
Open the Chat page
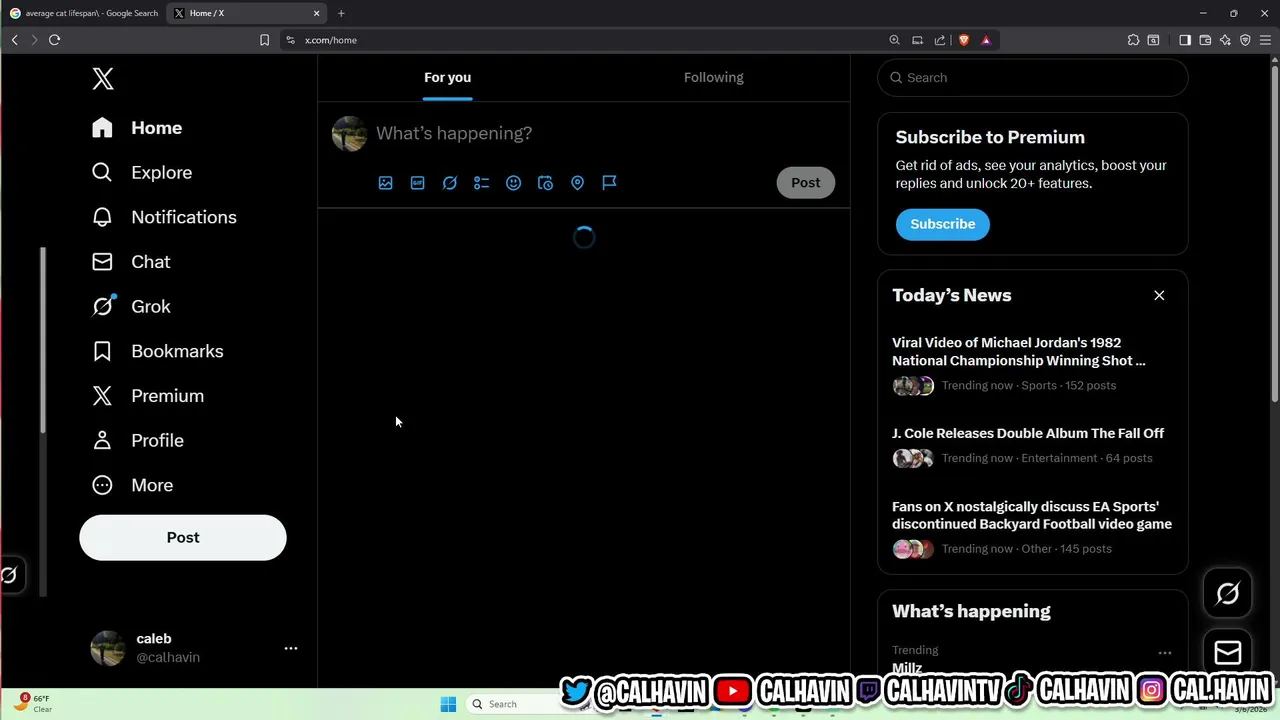131,262
